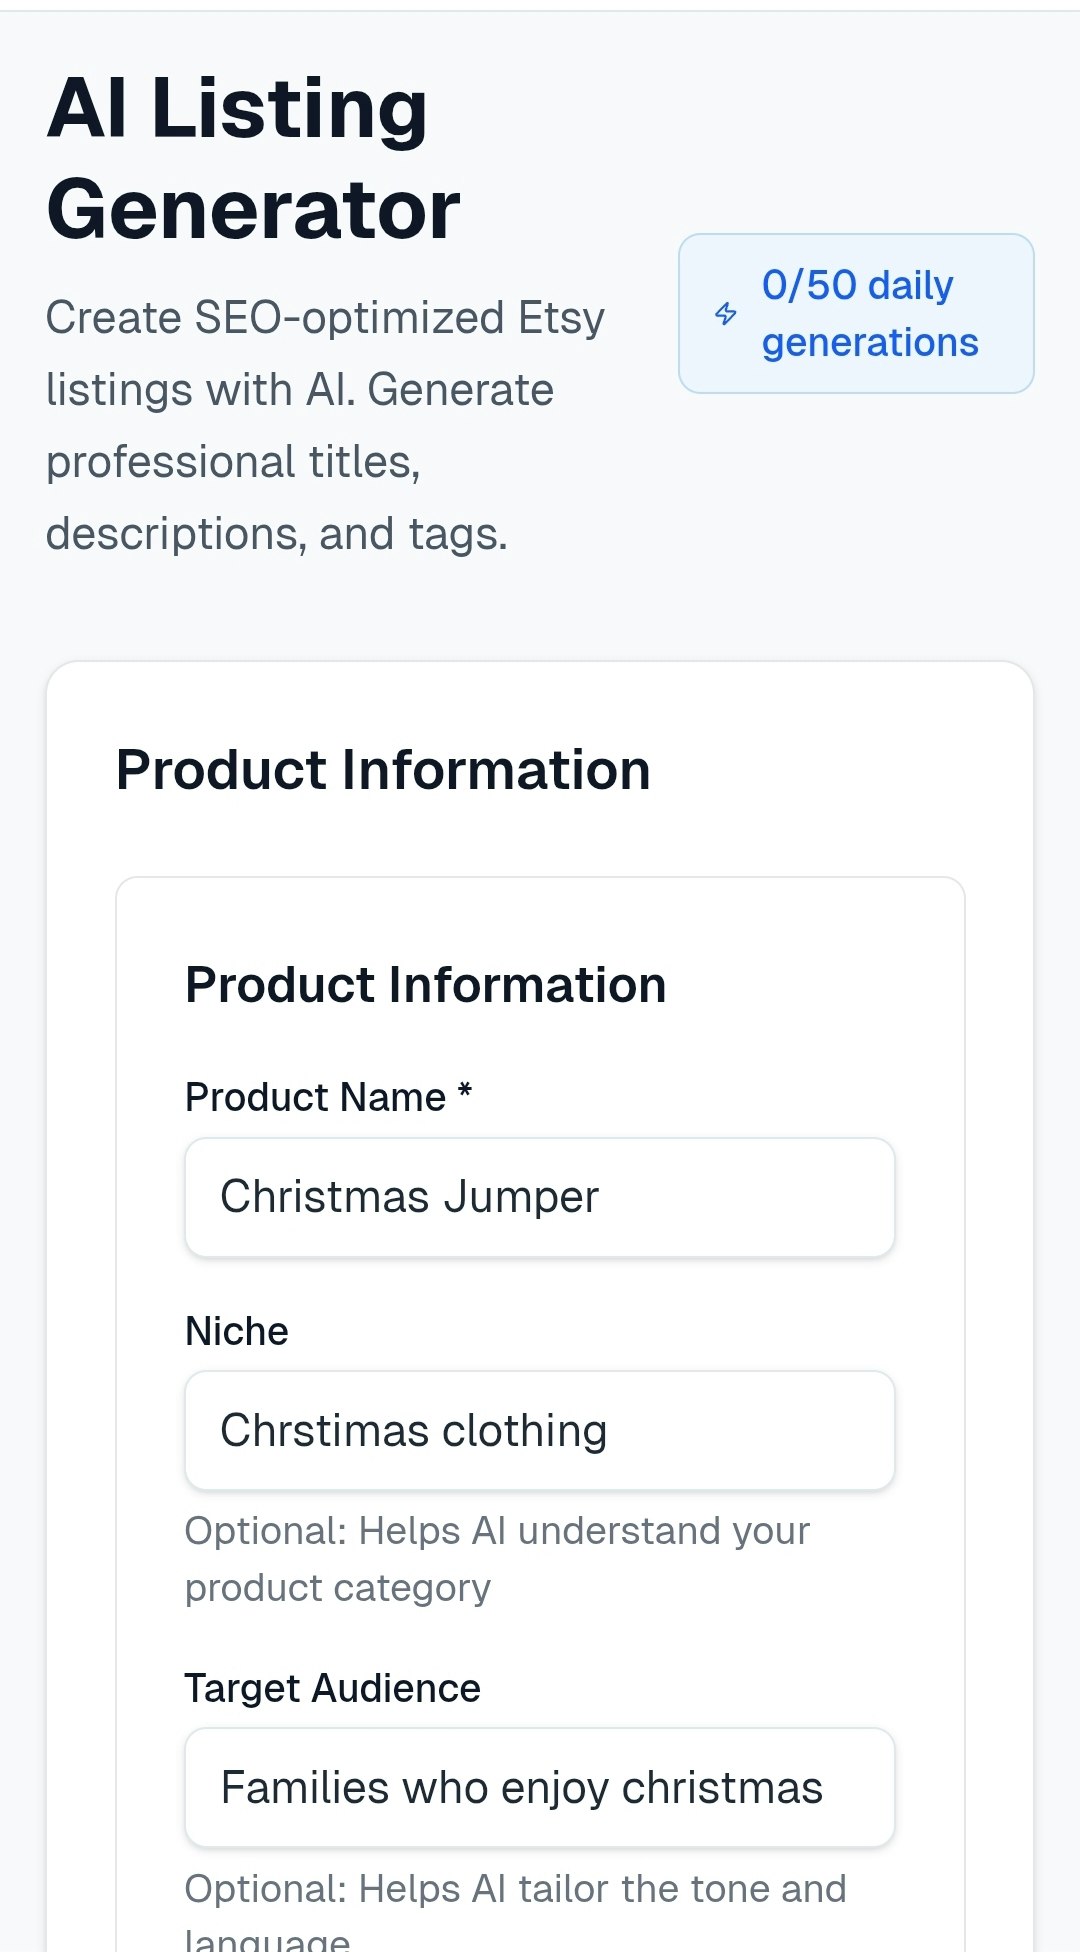1080x1952 pixels.
Task: Click the Target Audience label
Action: pyautogui.click(x=332, y=1687)
